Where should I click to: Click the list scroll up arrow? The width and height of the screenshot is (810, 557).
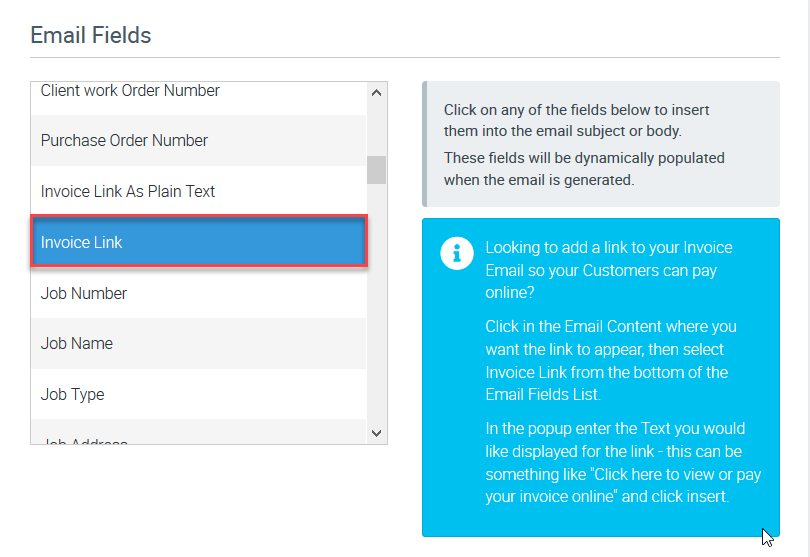coord(377,92)
